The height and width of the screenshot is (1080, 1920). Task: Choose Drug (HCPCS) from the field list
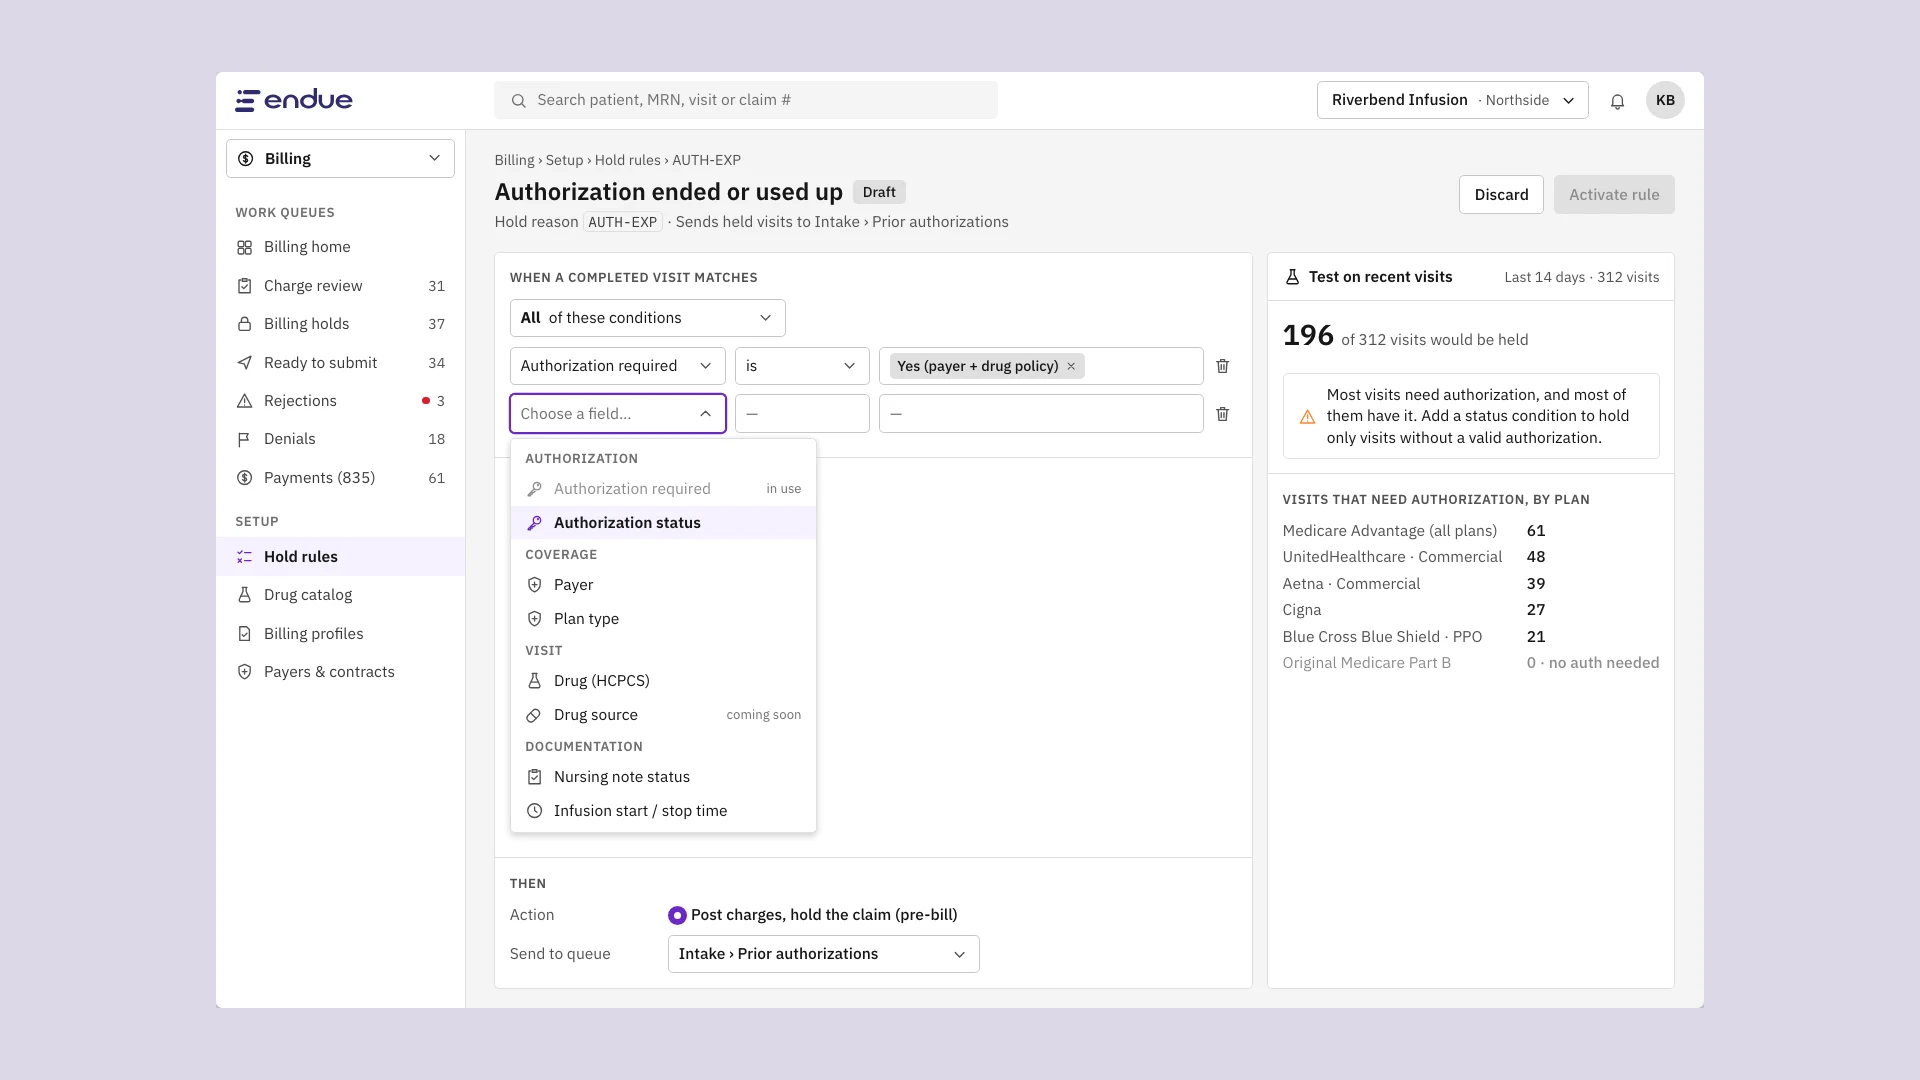pos(663,681)
